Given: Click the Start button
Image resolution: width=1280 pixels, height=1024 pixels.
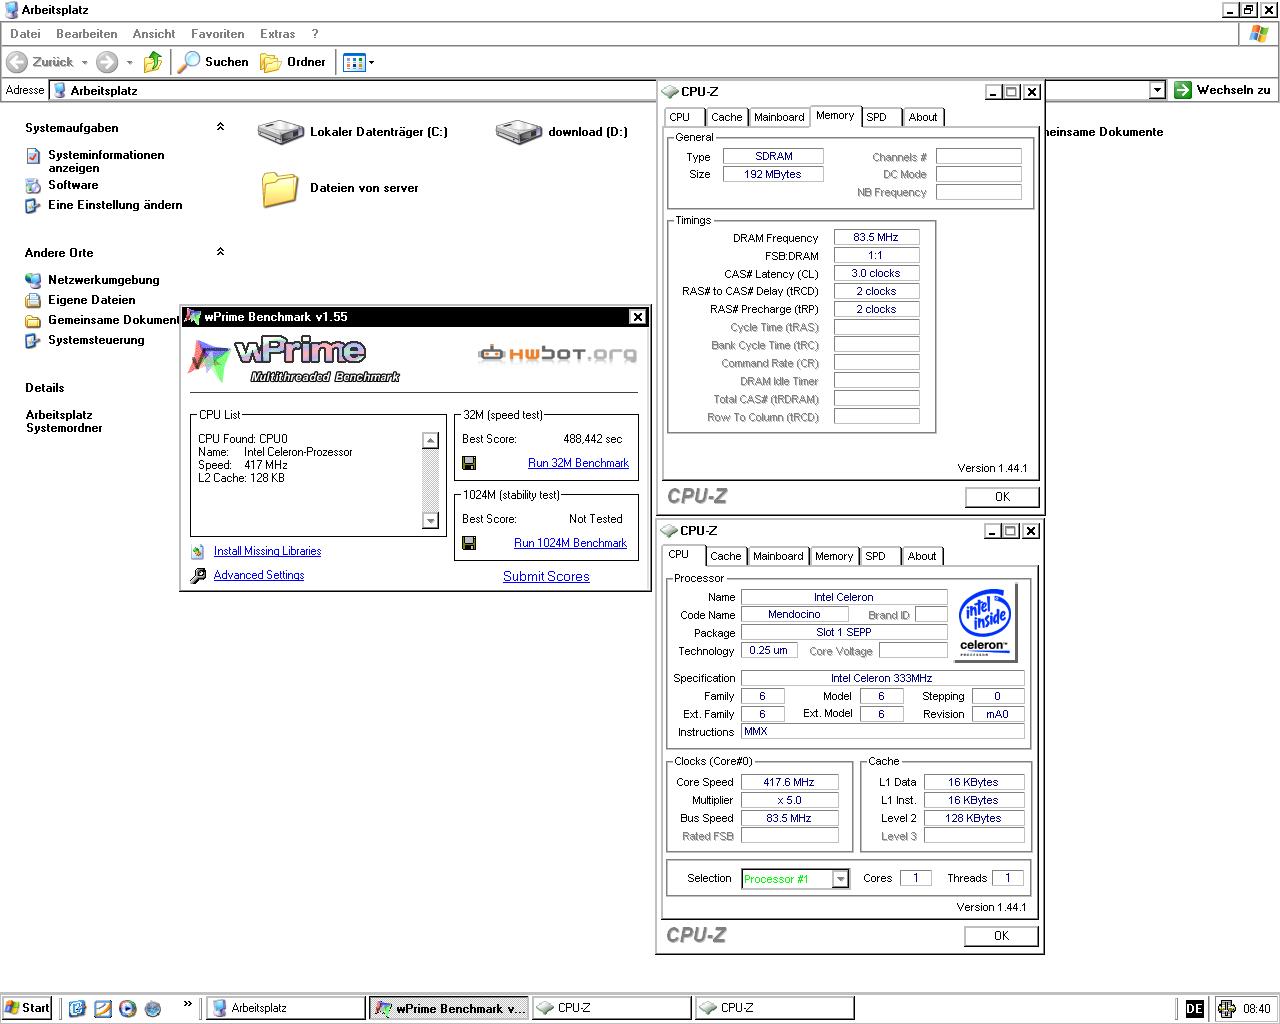Looking at the screenshot, I should (x=28, y=1008).
